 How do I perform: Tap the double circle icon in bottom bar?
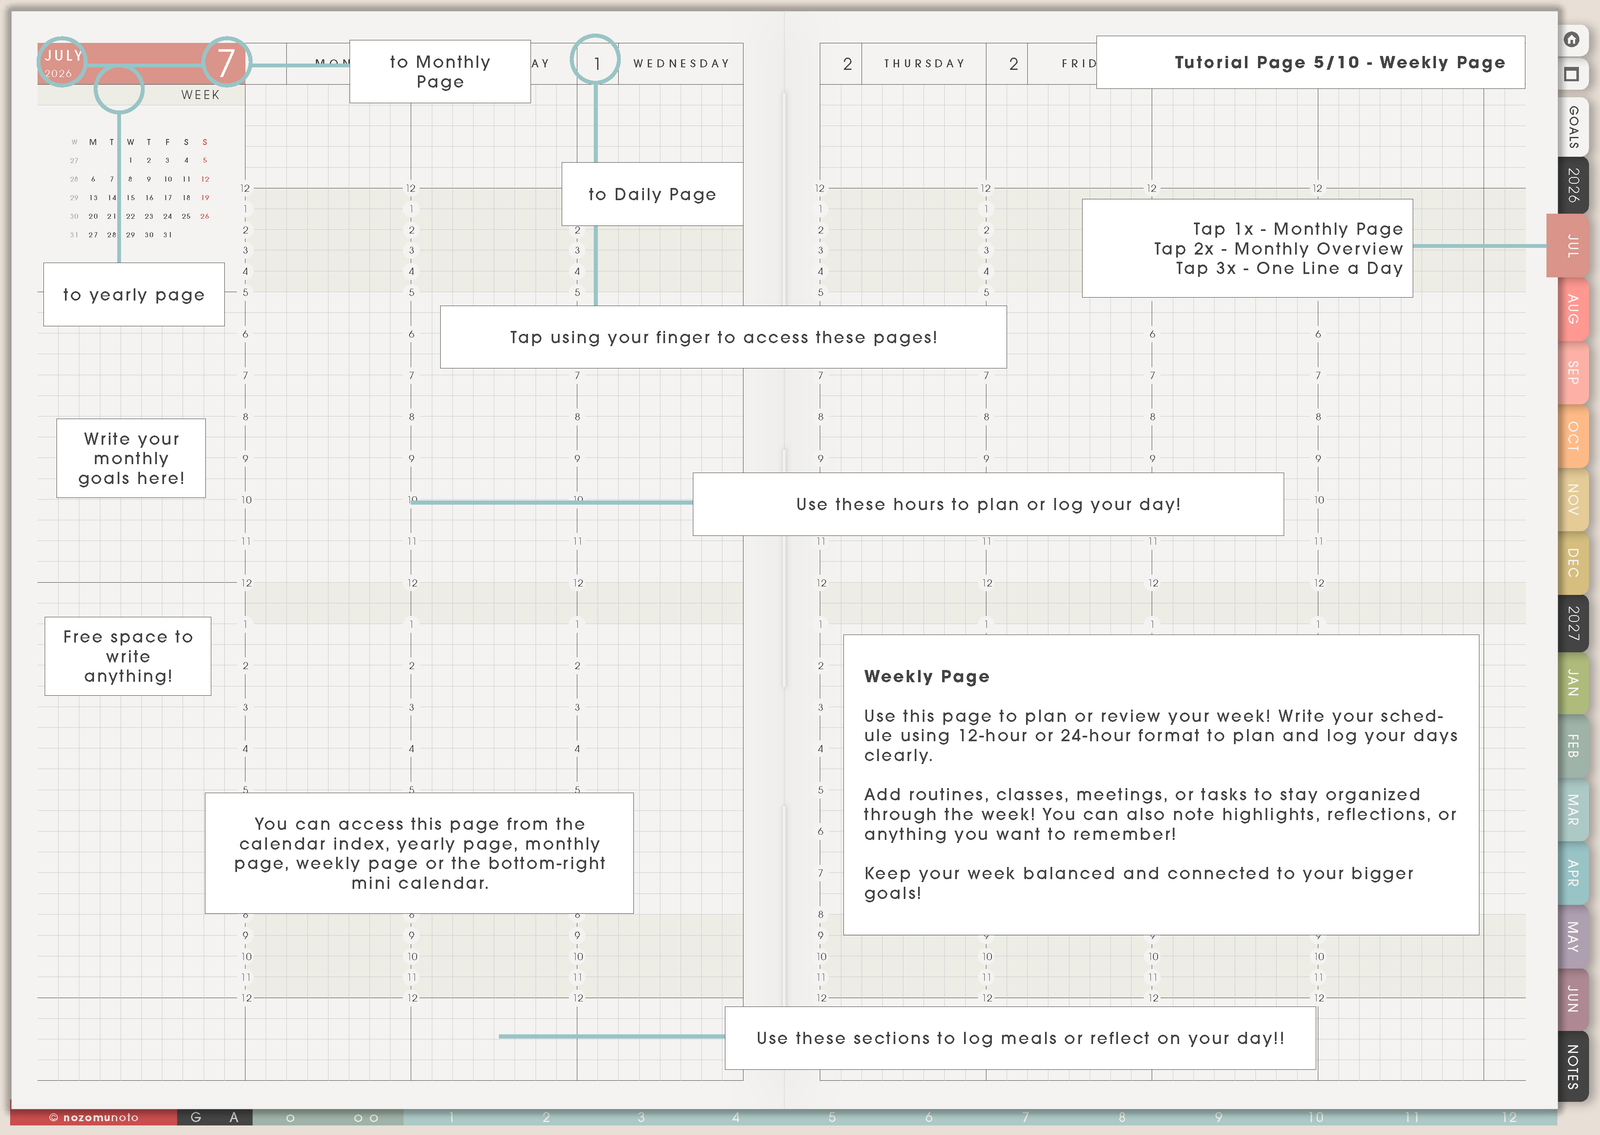point(366,1118)
